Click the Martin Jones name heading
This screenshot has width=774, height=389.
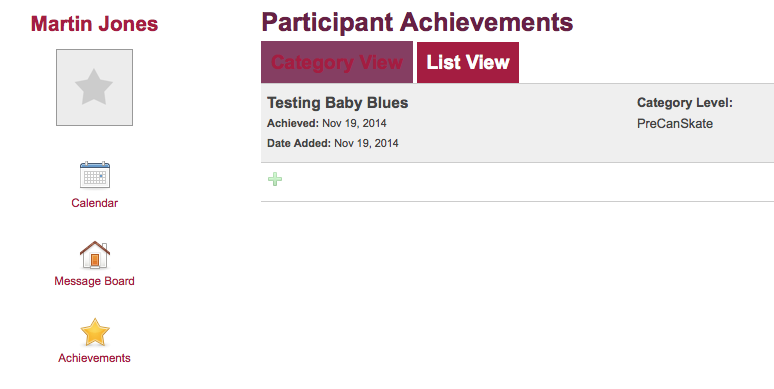94,24
